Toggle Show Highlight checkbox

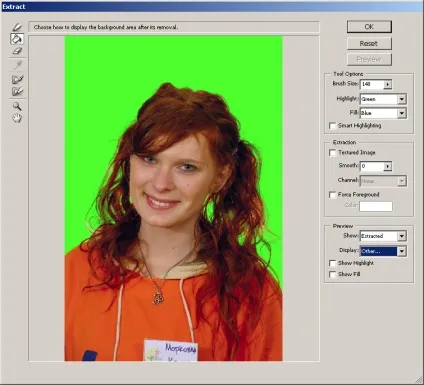tap(332, 263)
